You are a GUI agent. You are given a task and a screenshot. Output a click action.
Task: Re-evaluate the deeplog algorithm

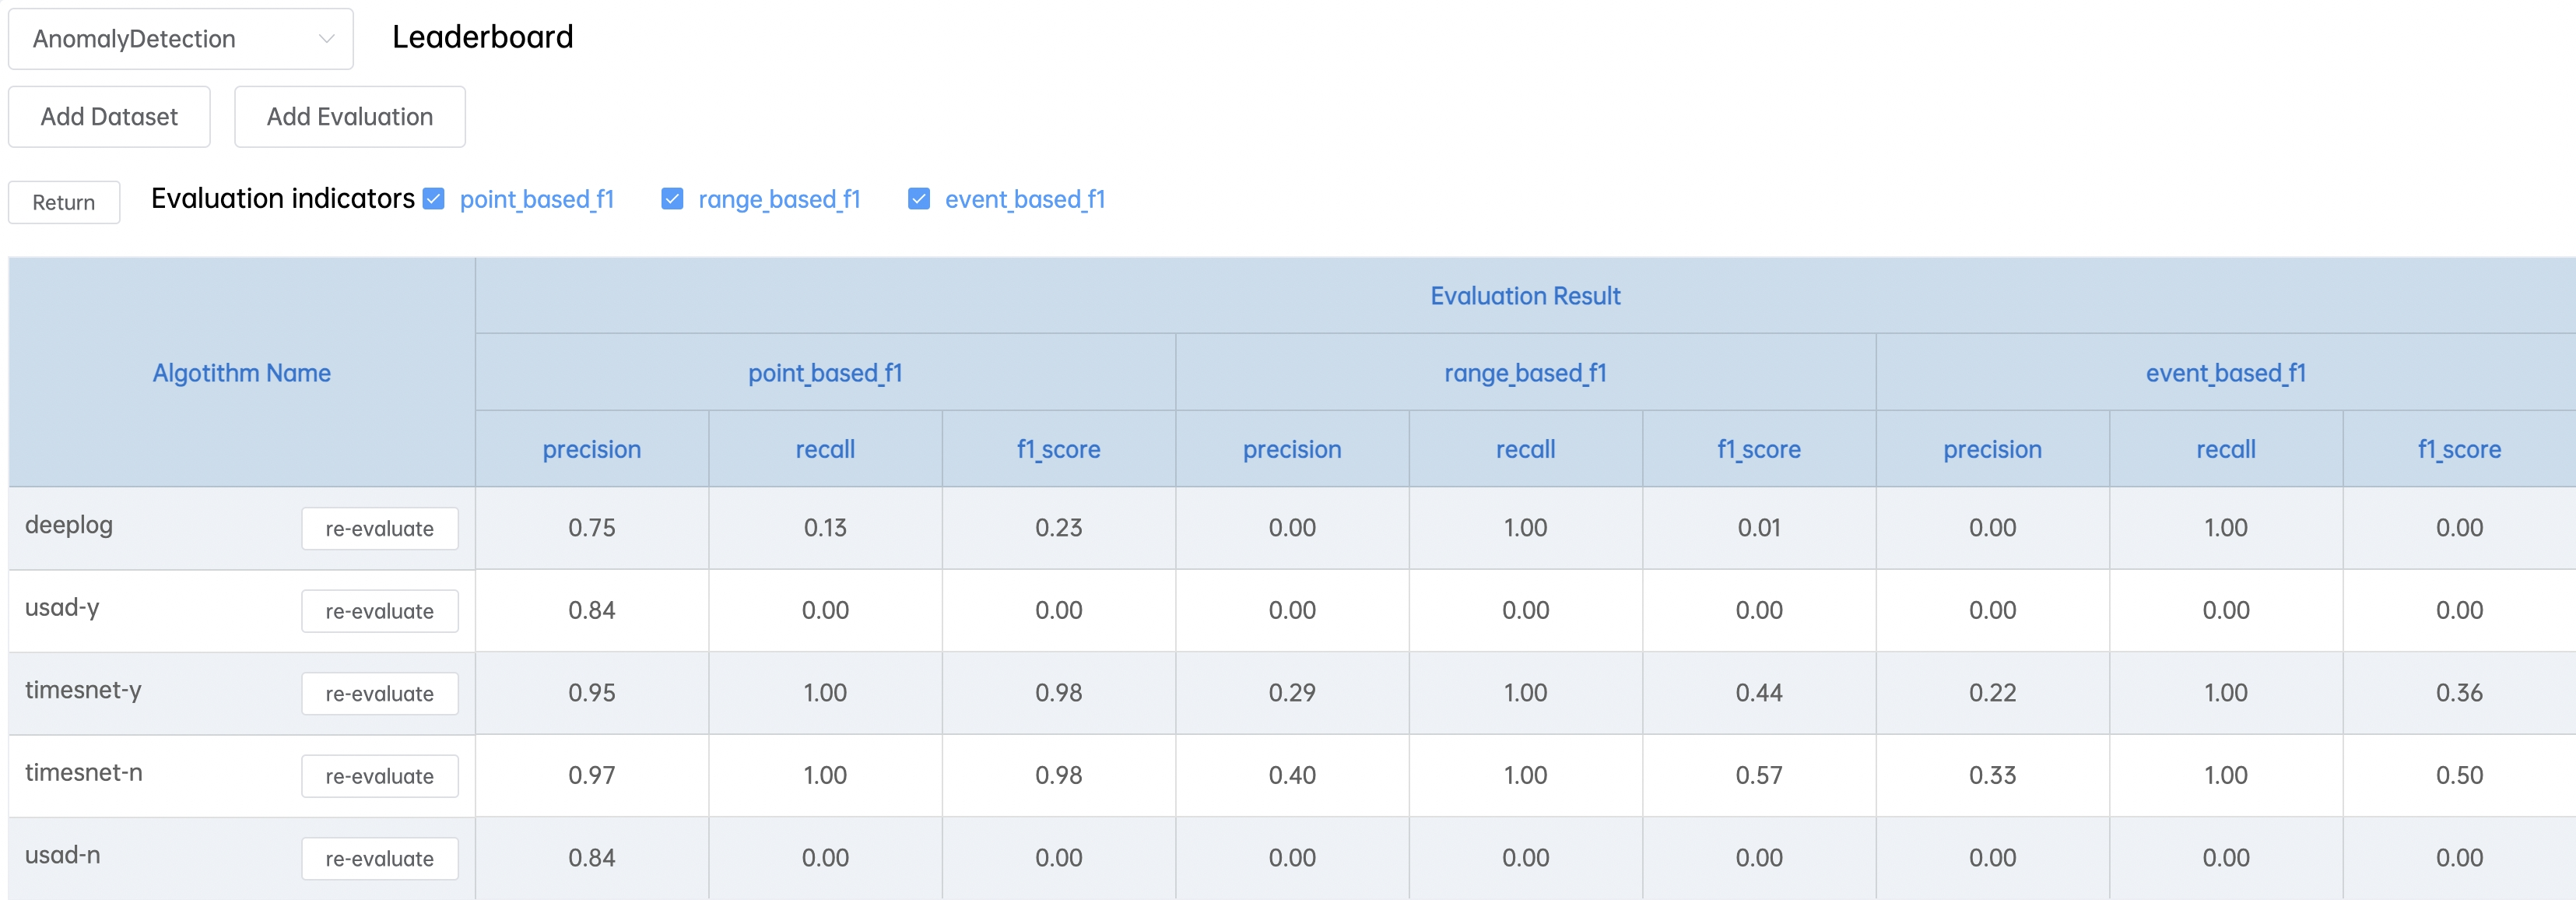tap(379, 529)
